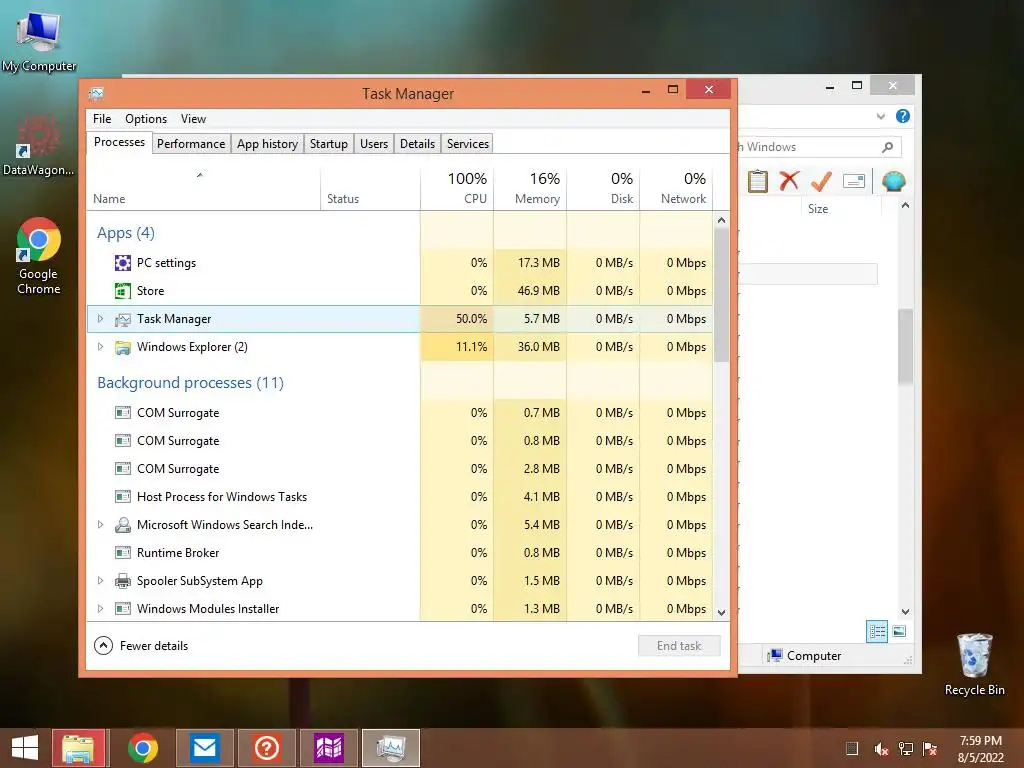Click the muted volume tray icon

pyautogui.click(x=881, y=748)
